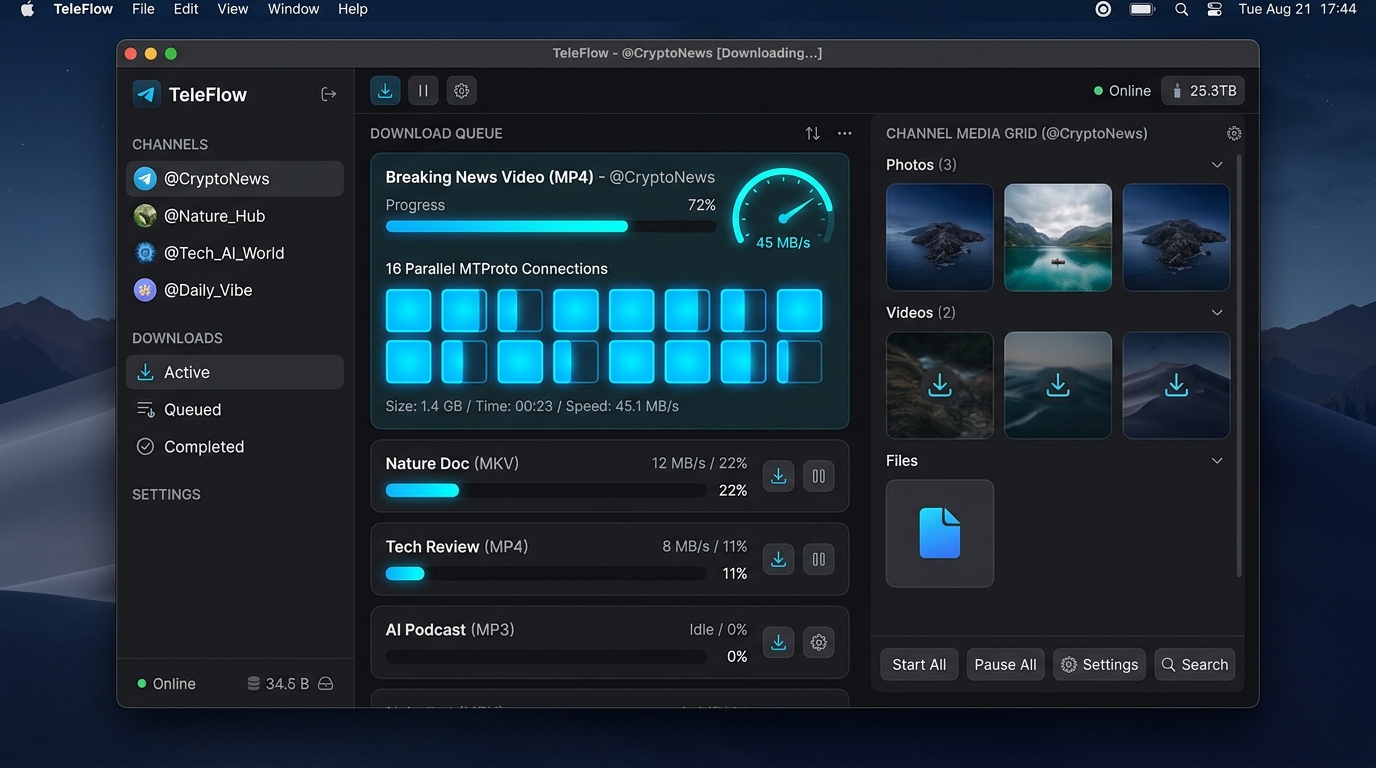Select the @Nature_Hub channel
The width and height of the screenshot is (1376, 768).
(x=235, y=216)
